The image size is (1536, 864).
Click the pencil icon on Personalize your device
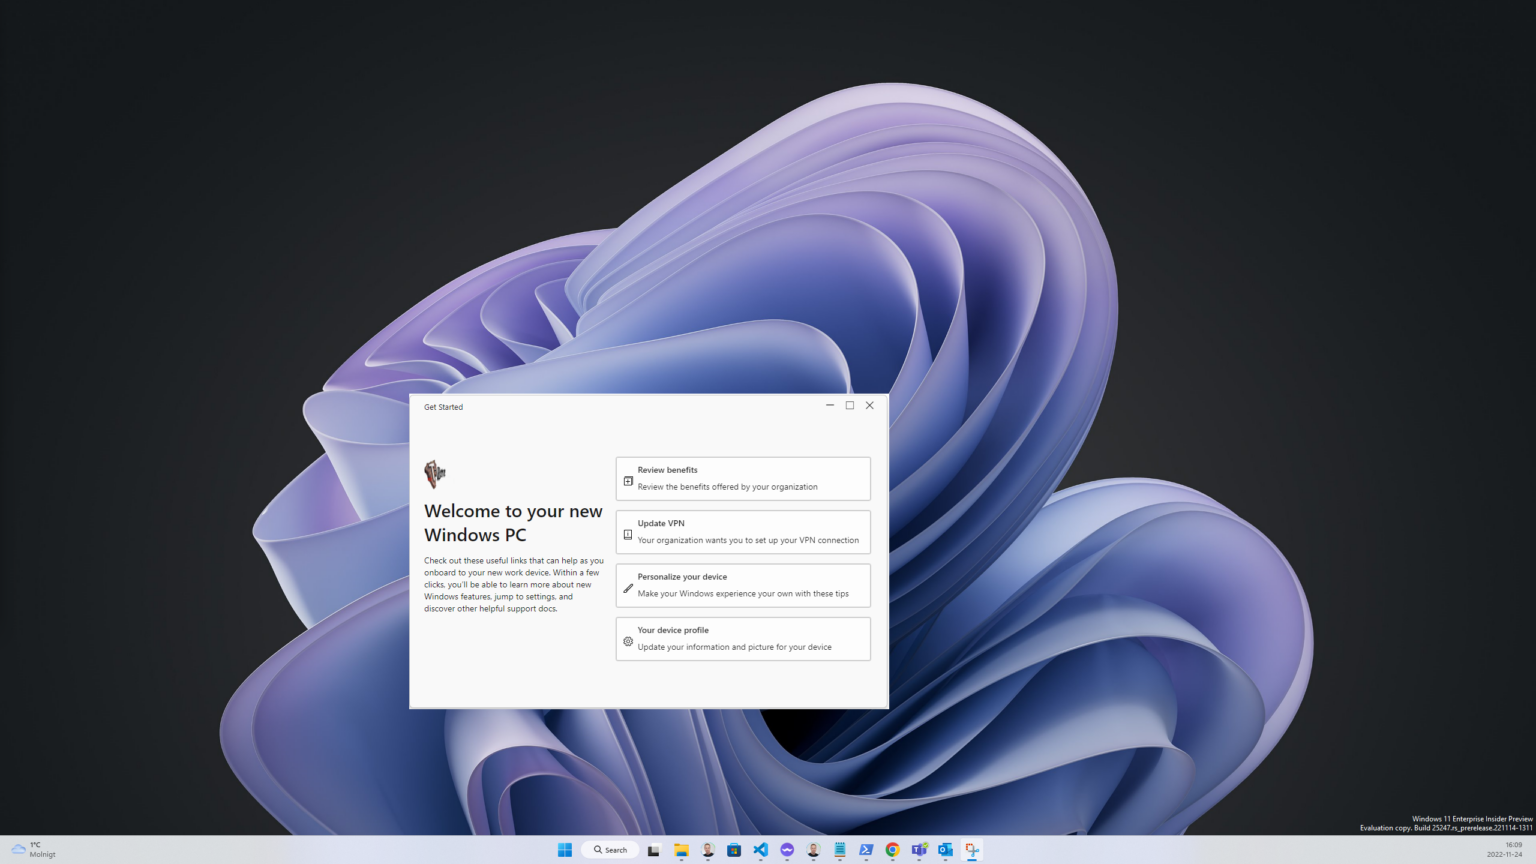click(628, 589)
